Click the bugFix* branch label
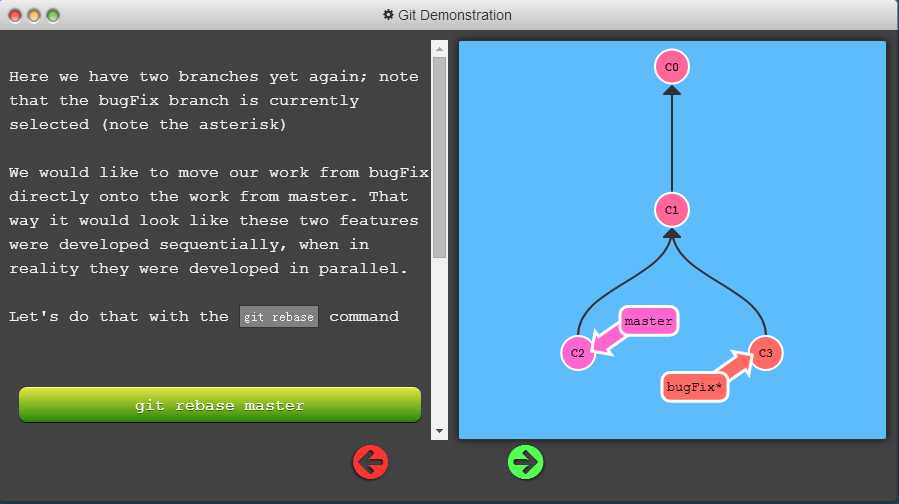The height and width of the screenshot is (504, 899). tap(694, 387)
